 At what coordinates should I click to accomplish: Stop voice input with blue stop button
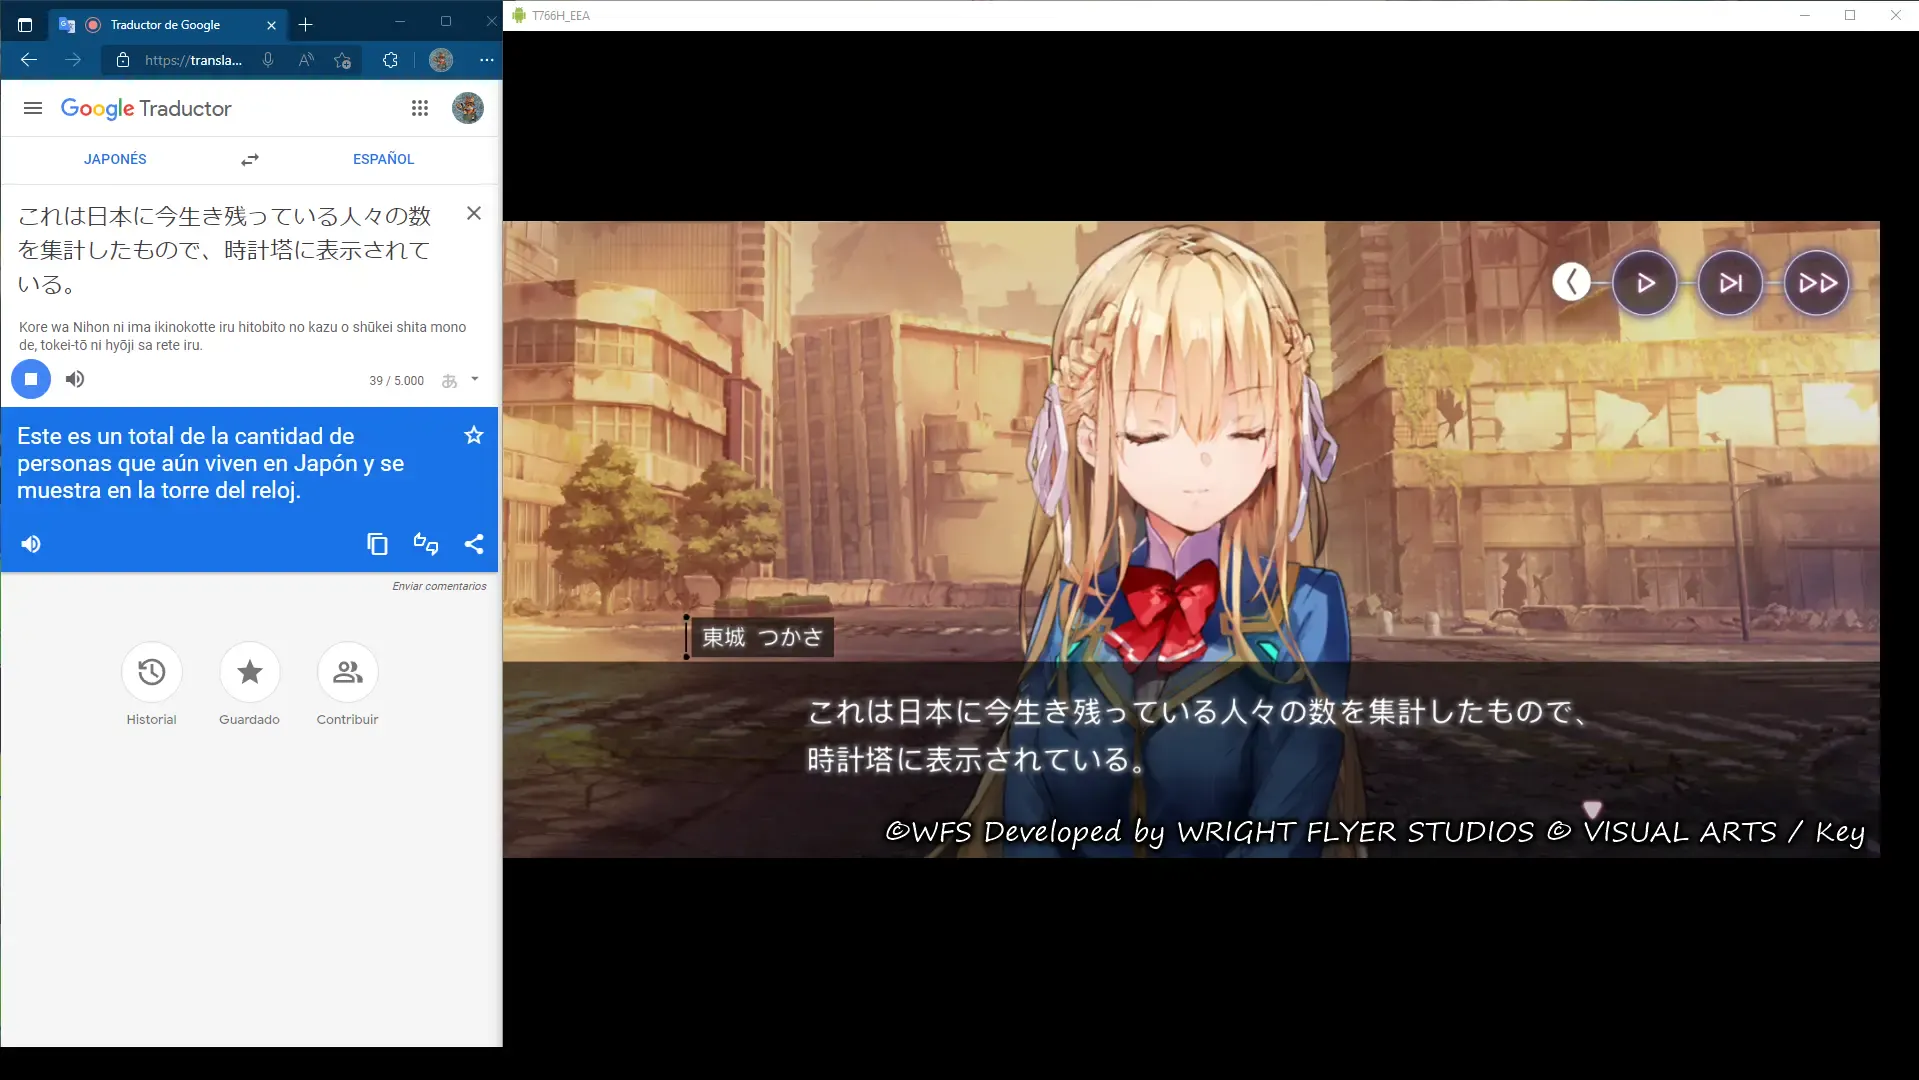31,379
